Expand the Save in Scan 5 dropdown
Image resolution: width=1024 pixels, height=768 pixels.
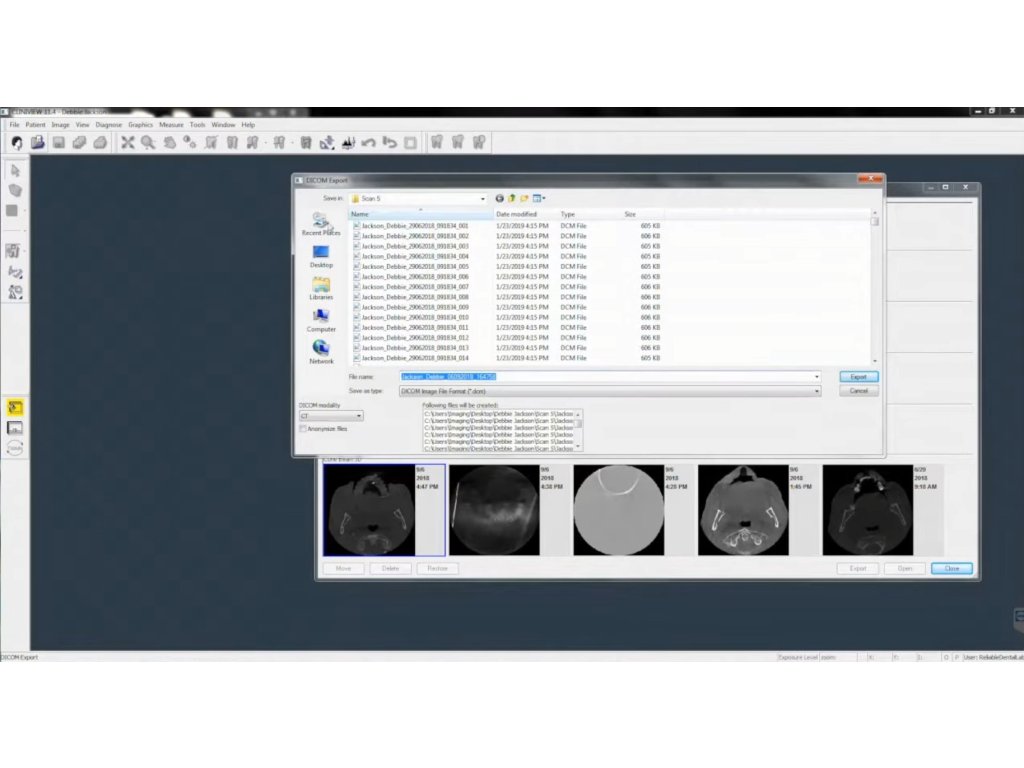(483, 199)
